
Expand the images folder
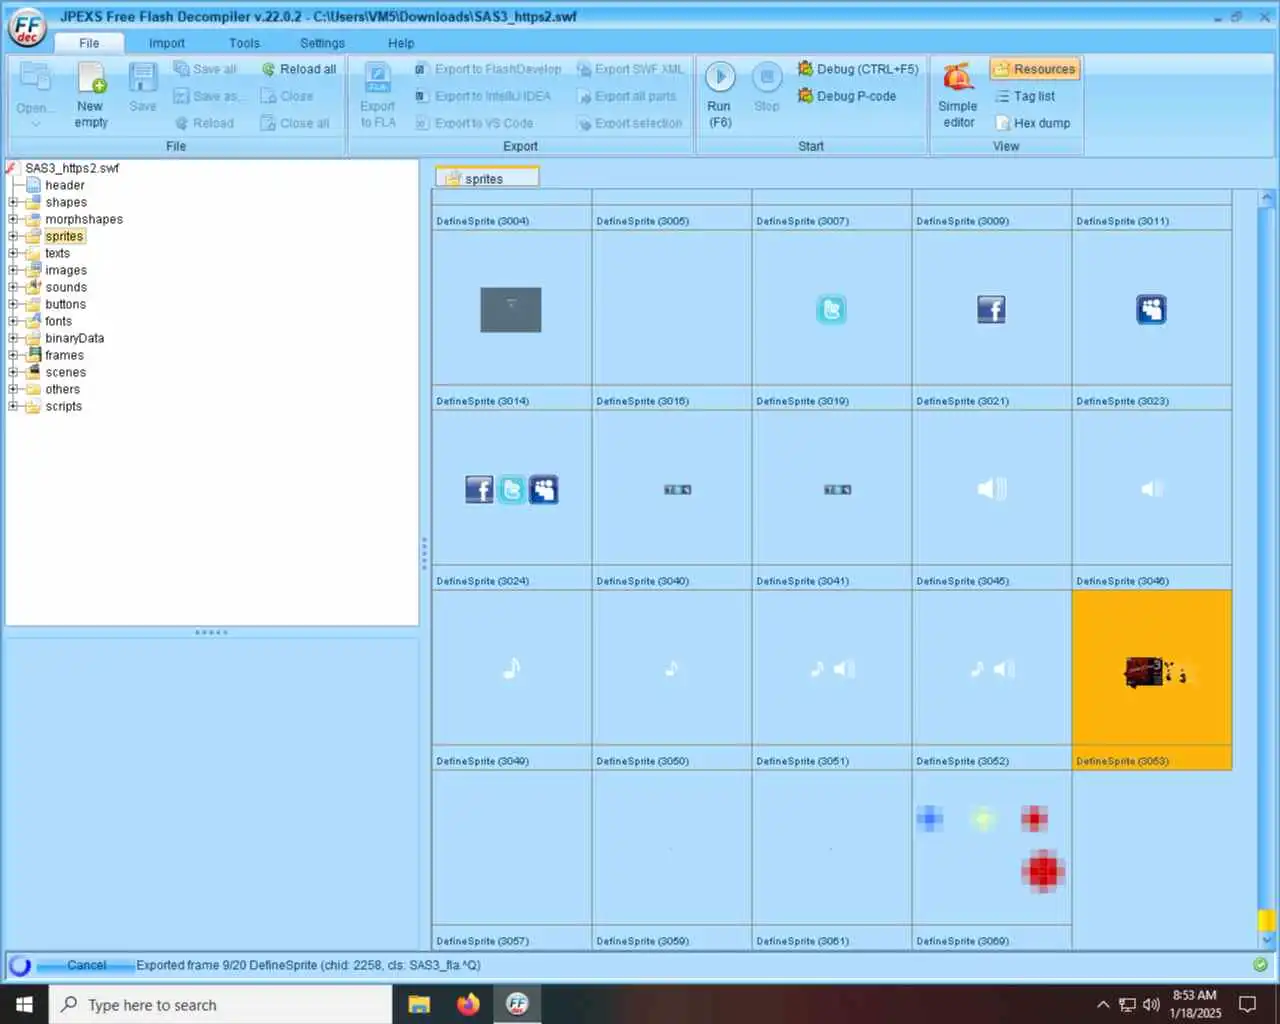(x=14, y=270)
